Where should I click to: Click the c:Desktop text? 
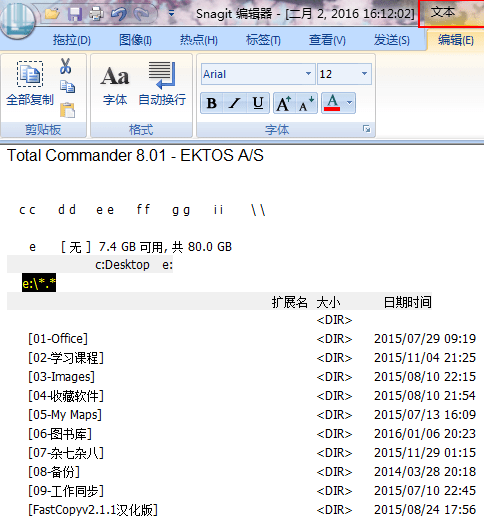point(122,265)
